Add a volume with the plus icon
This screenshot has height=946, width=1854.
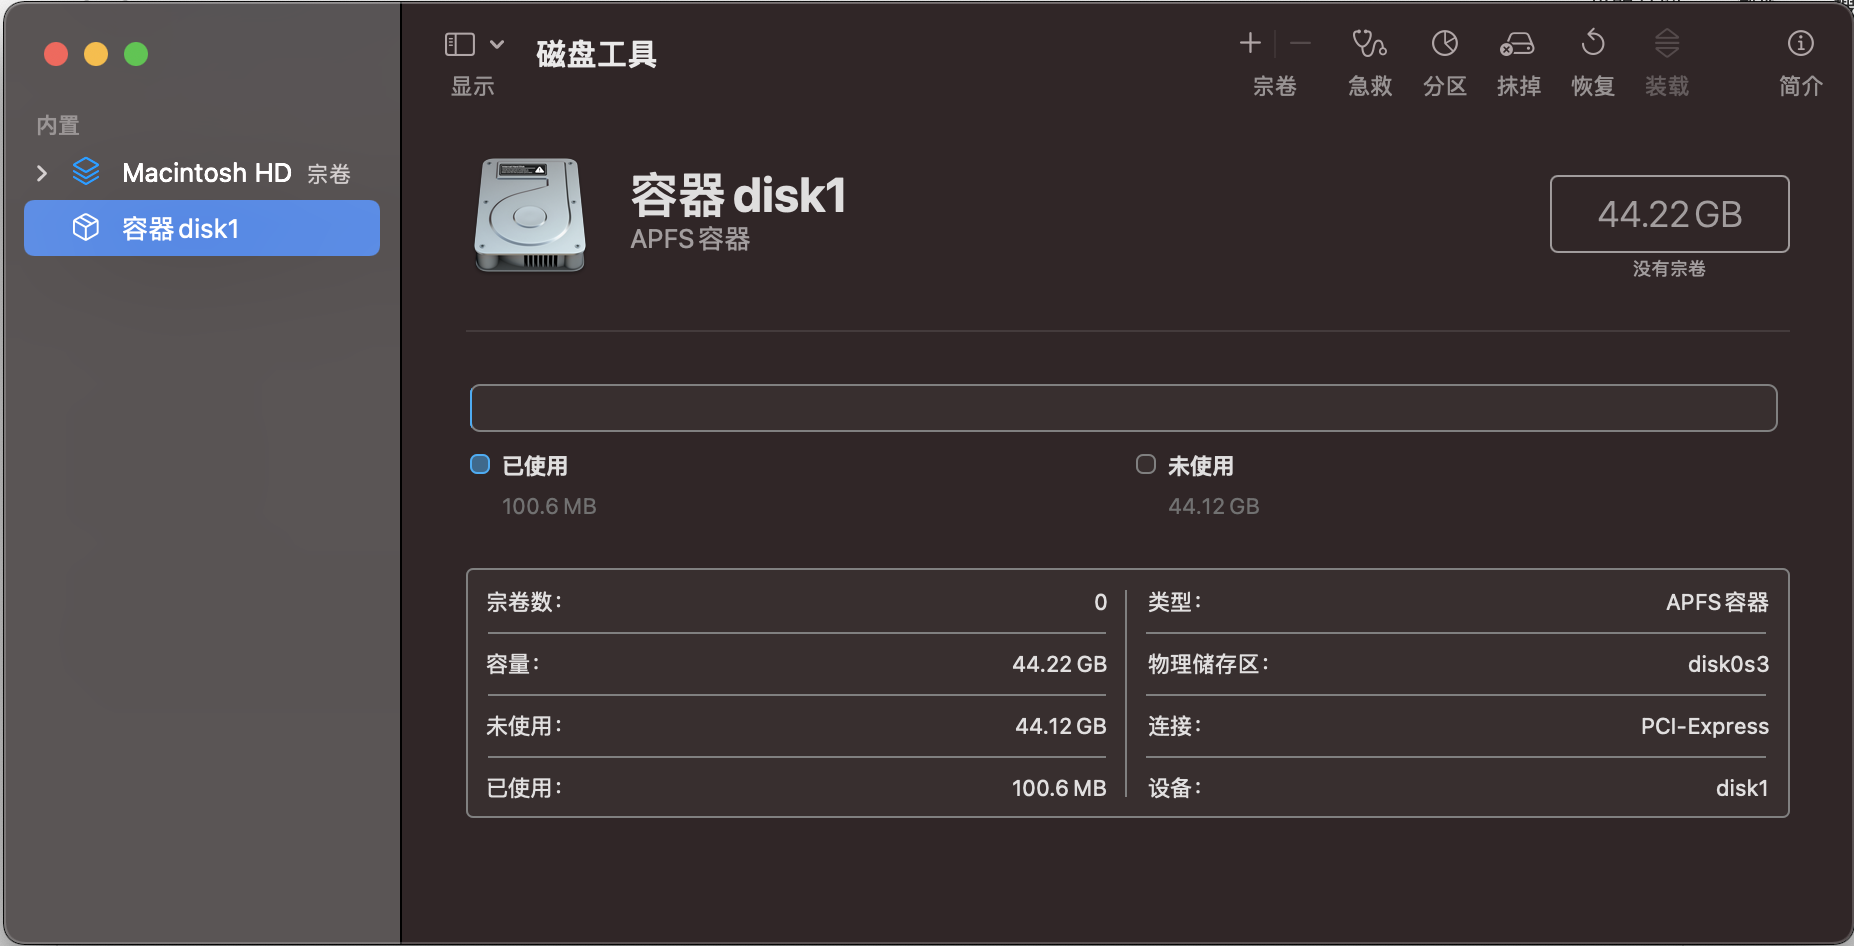(x=1250, y=43)
